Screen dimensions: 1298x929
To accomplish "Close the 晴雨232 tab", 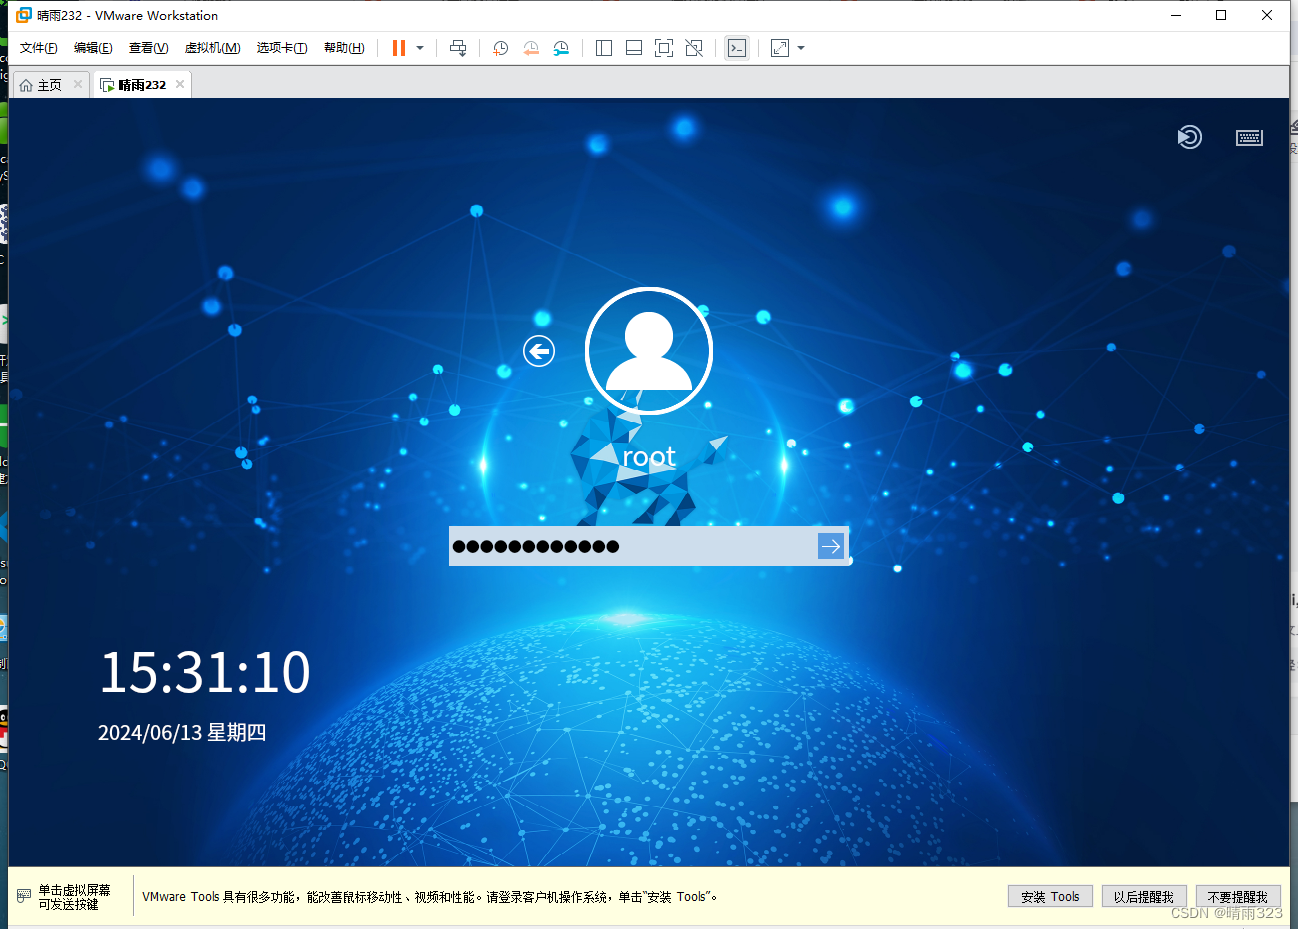I will 180,84.
